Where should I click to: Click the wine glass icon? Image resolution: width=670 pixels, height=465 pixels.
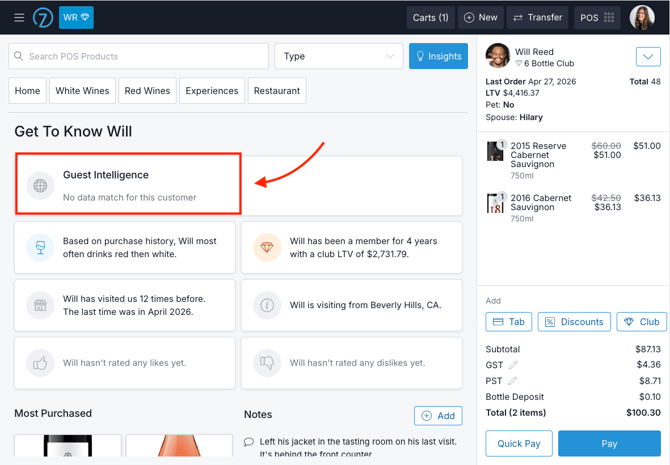tap(40, 247)
